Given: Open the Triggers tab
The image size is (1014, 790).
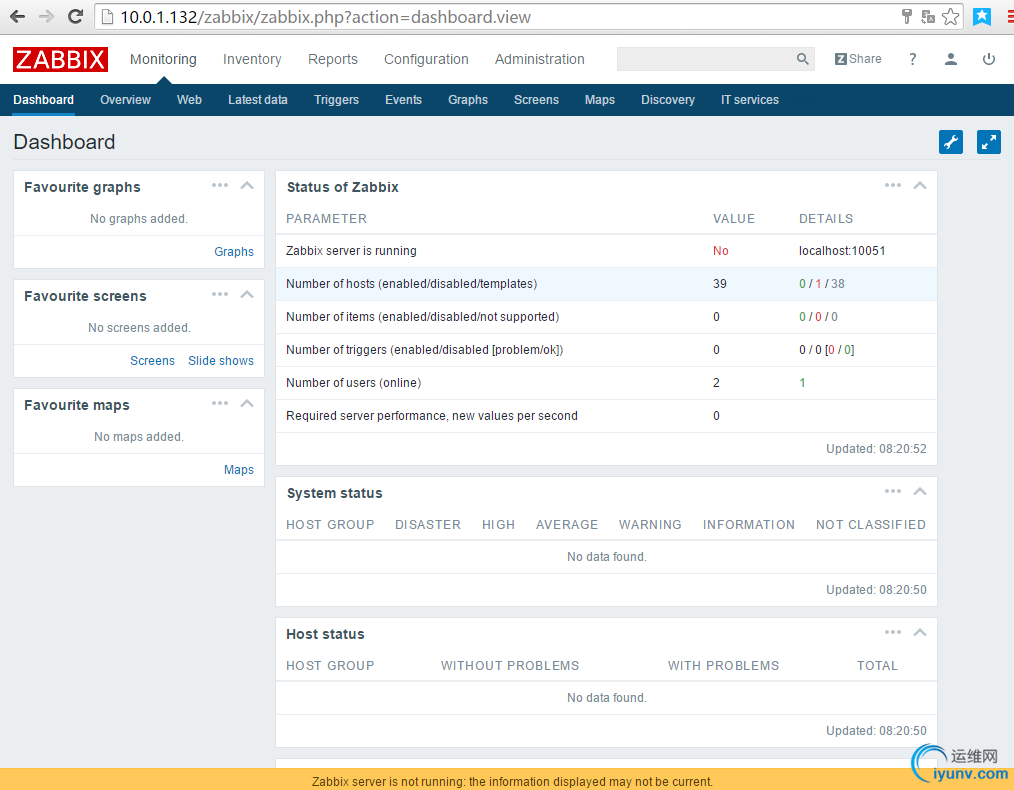Looking at the screenshot, I should [336, 100].
